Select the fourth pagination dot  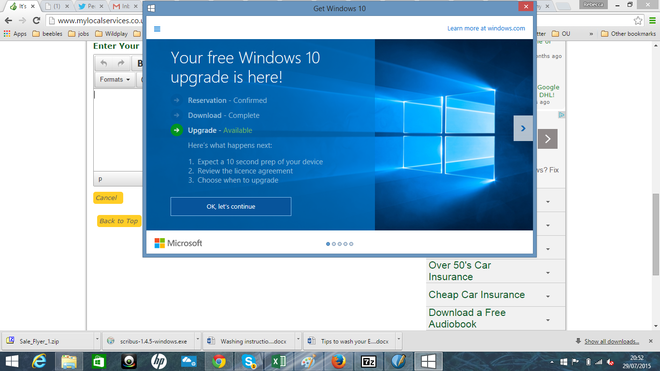(346, 244)
